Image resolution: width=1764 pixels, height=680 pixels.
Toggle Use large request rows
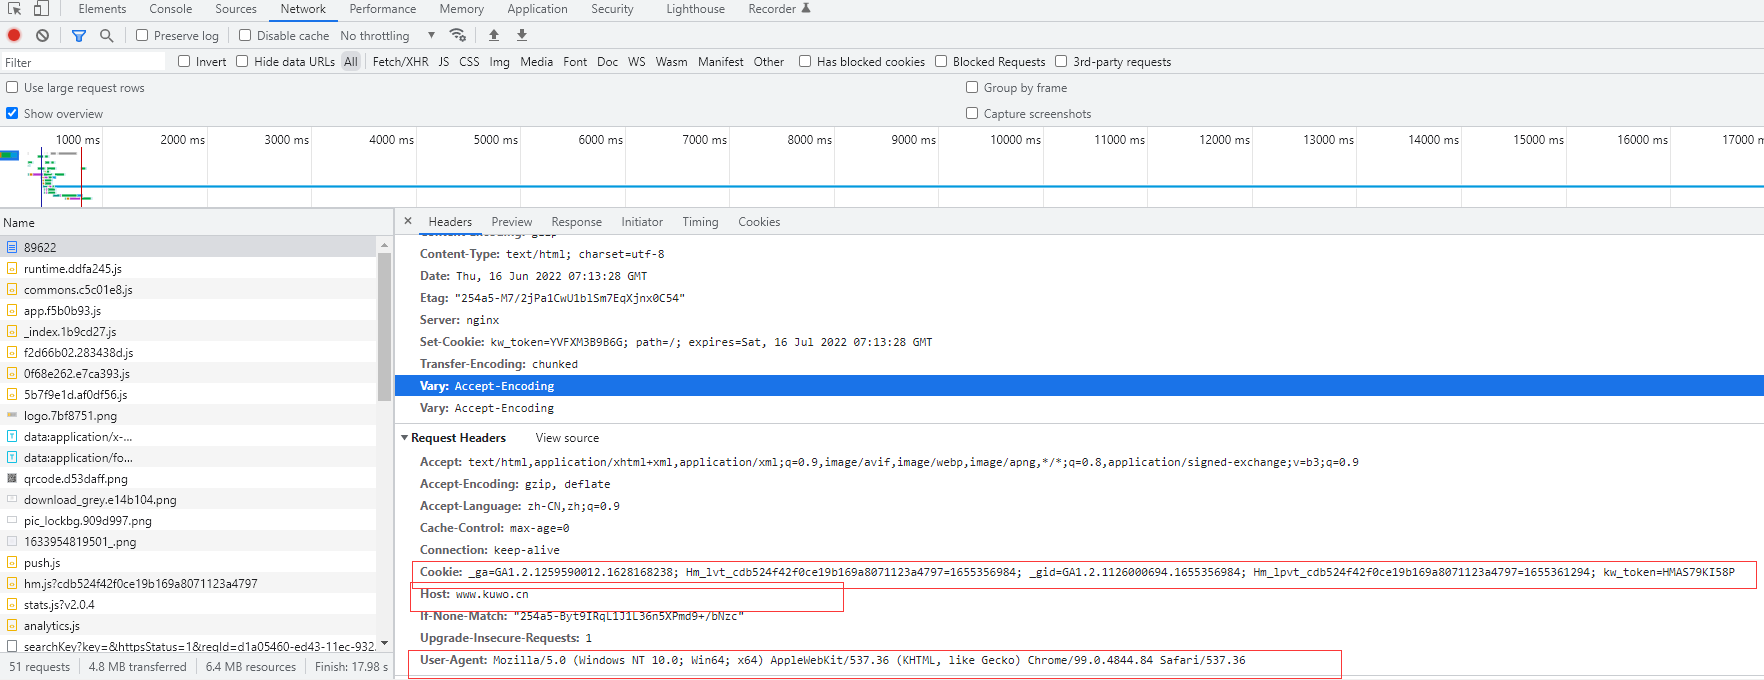click(12, 87)
